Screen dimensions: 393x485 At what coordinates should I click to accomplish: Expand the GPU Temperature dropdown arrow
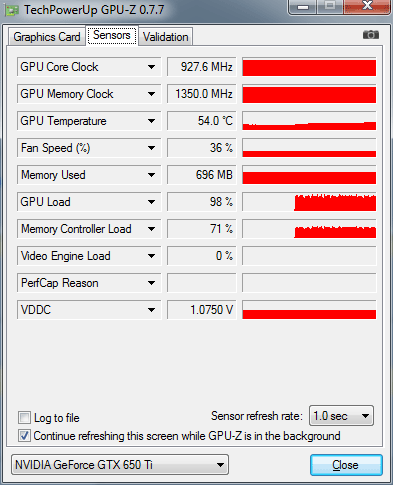[x=152, y=121]
